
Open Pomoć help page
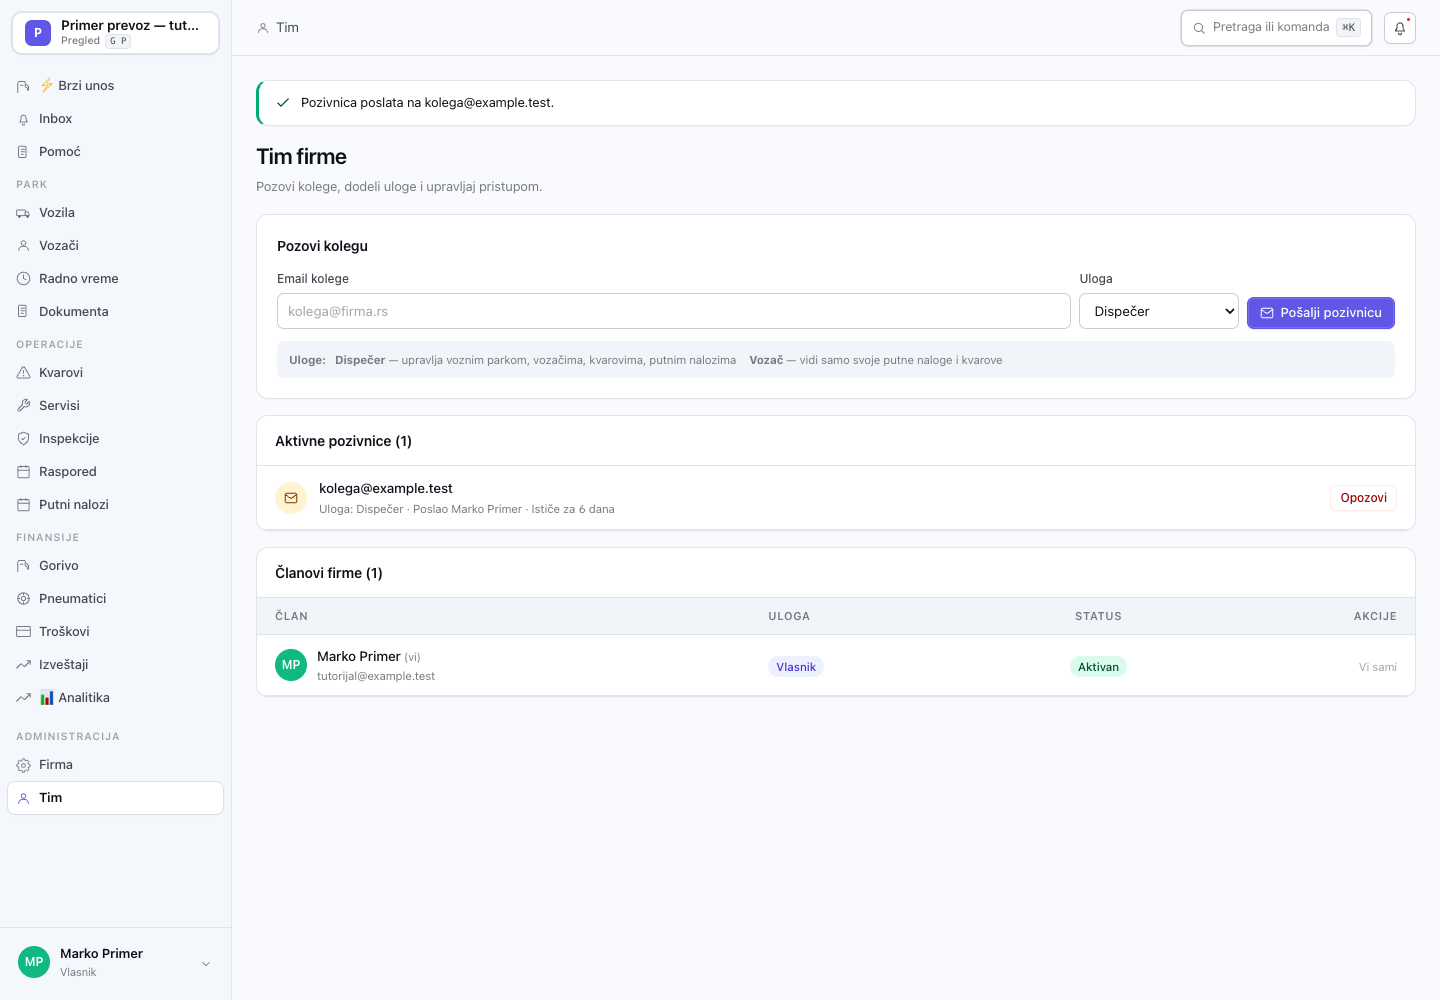tap(115, 152)
